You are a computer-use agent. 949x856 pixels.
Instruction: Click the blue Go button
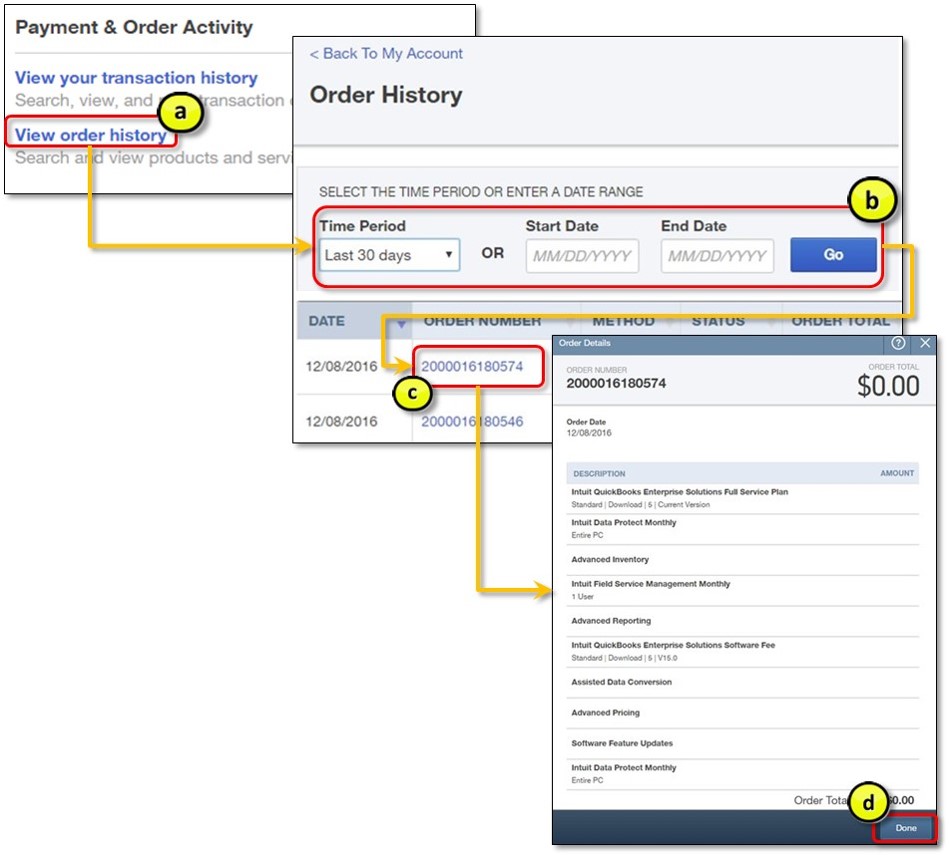[x=833, y=255]
